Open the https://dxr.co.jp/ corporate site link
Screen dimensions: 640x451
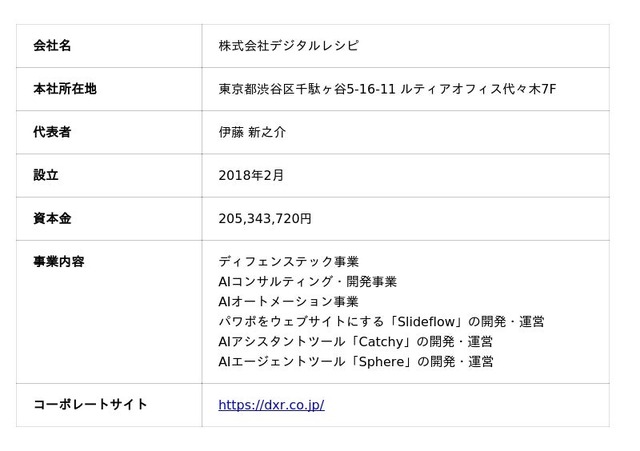271,405
